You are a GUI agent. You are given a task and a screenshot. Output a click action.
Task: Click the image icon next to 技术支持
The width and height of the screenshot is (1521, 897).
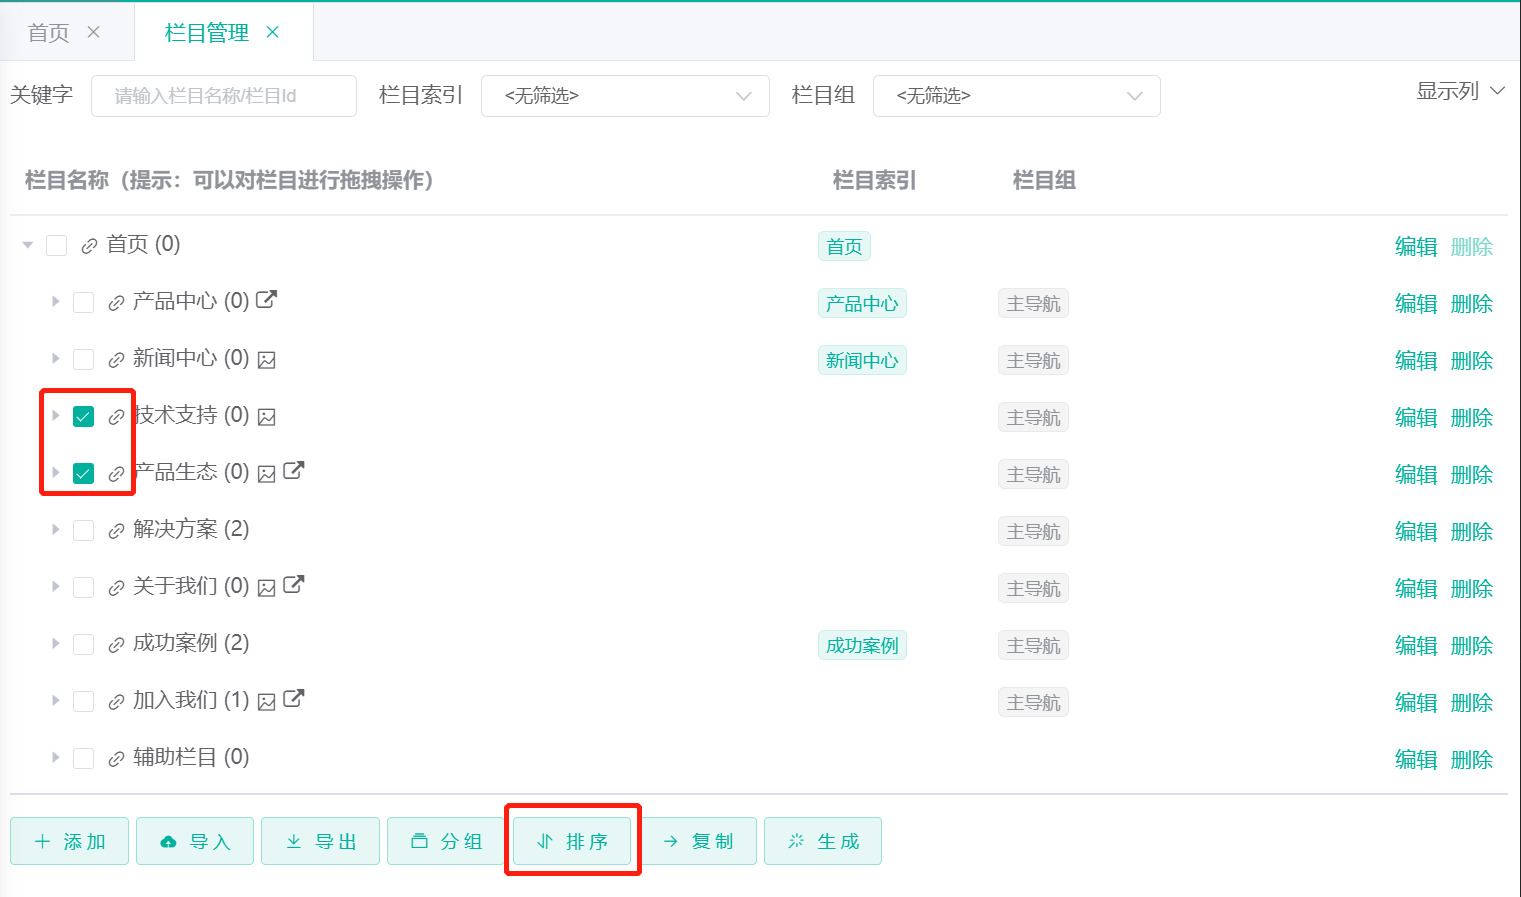(x=267, y=417)
